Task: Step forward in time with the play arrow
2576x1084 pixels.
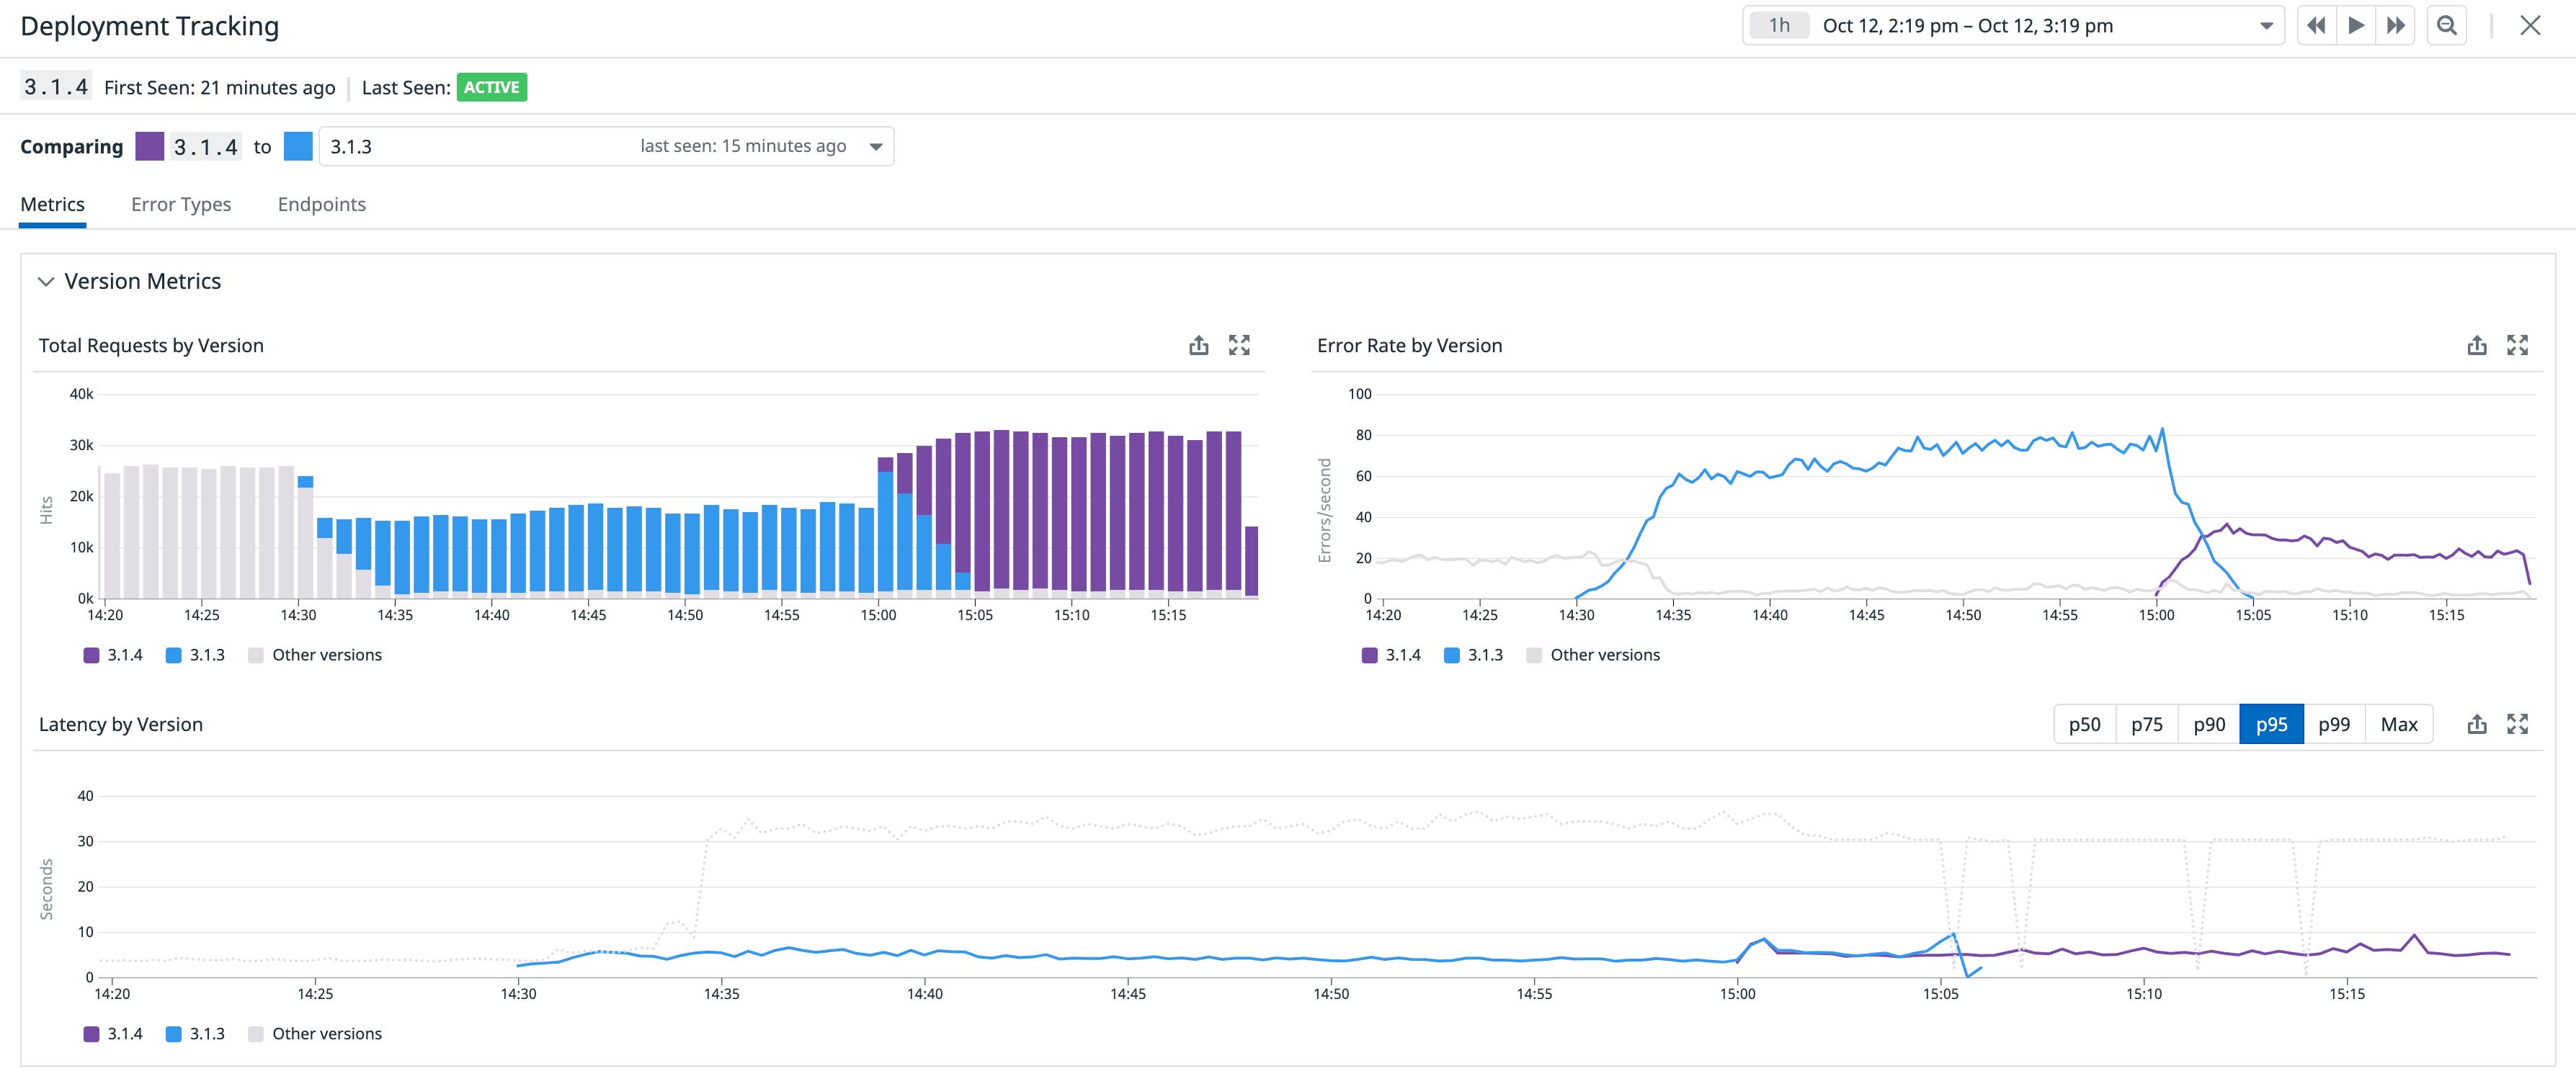Action: click(x=2356, y=25)
